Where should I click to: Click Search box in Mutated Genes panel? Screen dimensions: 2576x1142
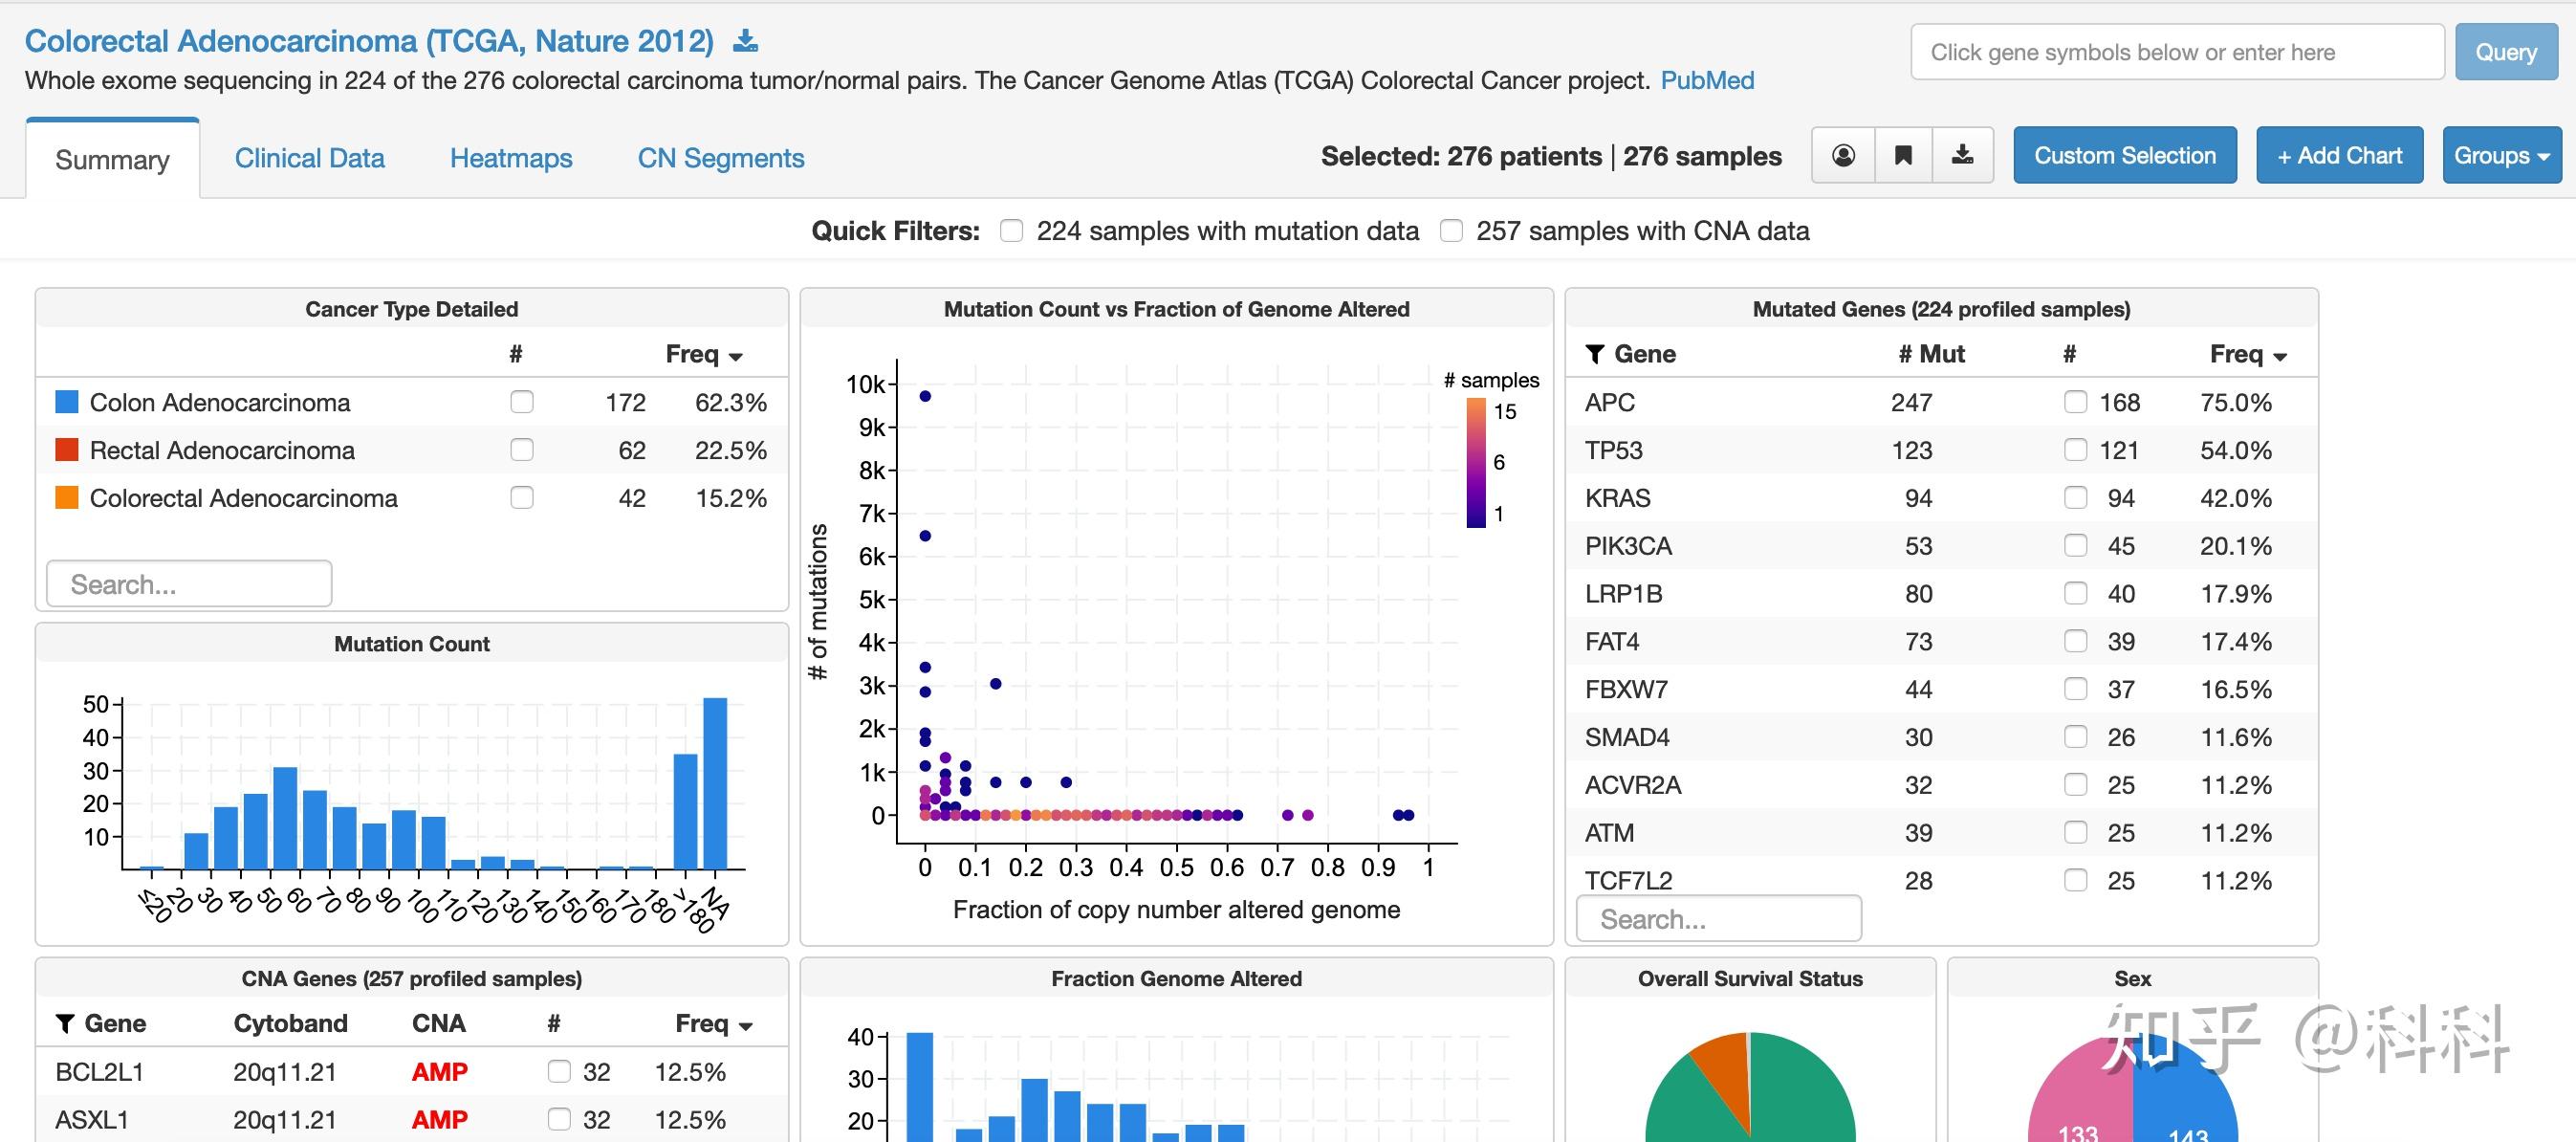click(1719, 918)
